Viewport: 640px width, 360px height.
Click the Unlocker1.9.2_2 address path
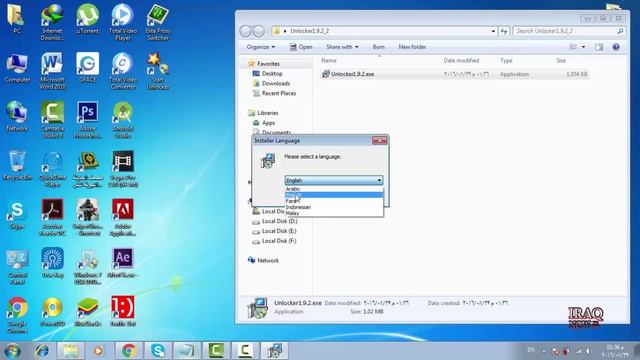pyautogui.click(x=309, y=31)
